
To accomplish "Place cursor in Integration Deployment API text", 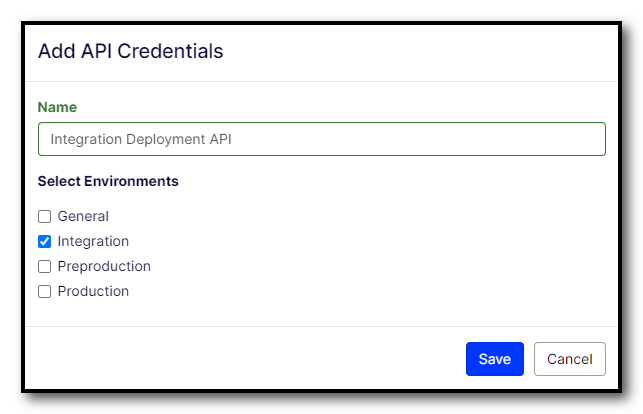I will [x=140, y=139].
